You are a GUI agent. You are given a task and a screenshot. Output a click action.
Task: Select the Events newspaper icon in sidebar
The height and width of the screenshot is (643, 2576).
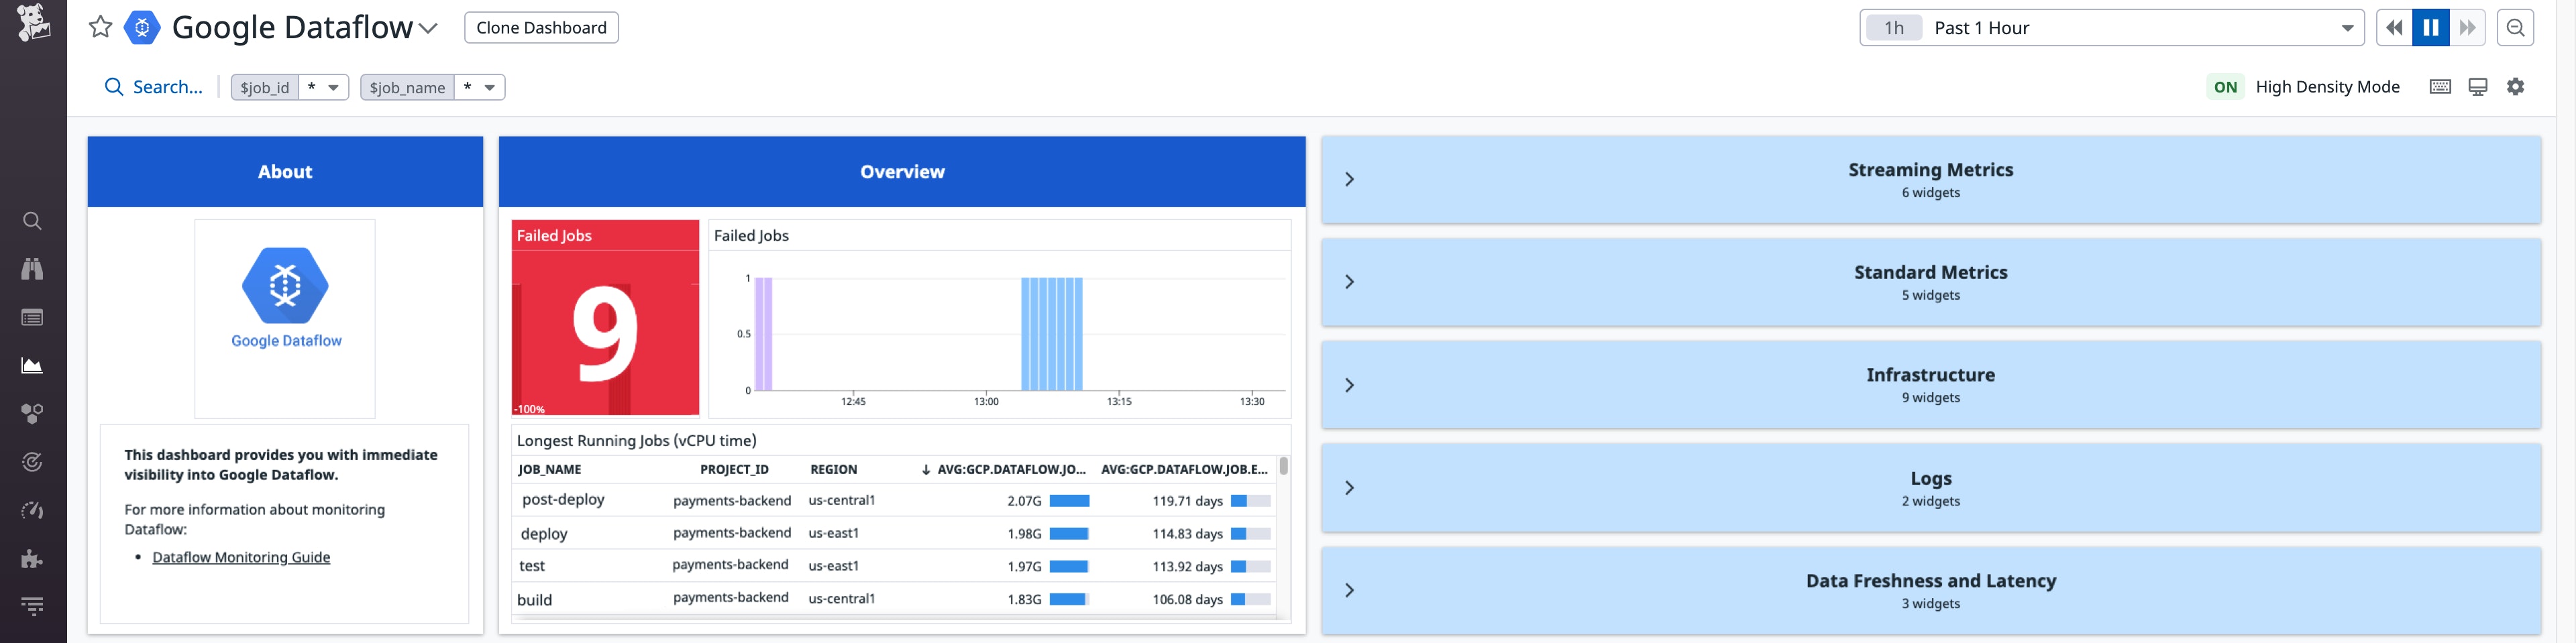tap(32, 317)
